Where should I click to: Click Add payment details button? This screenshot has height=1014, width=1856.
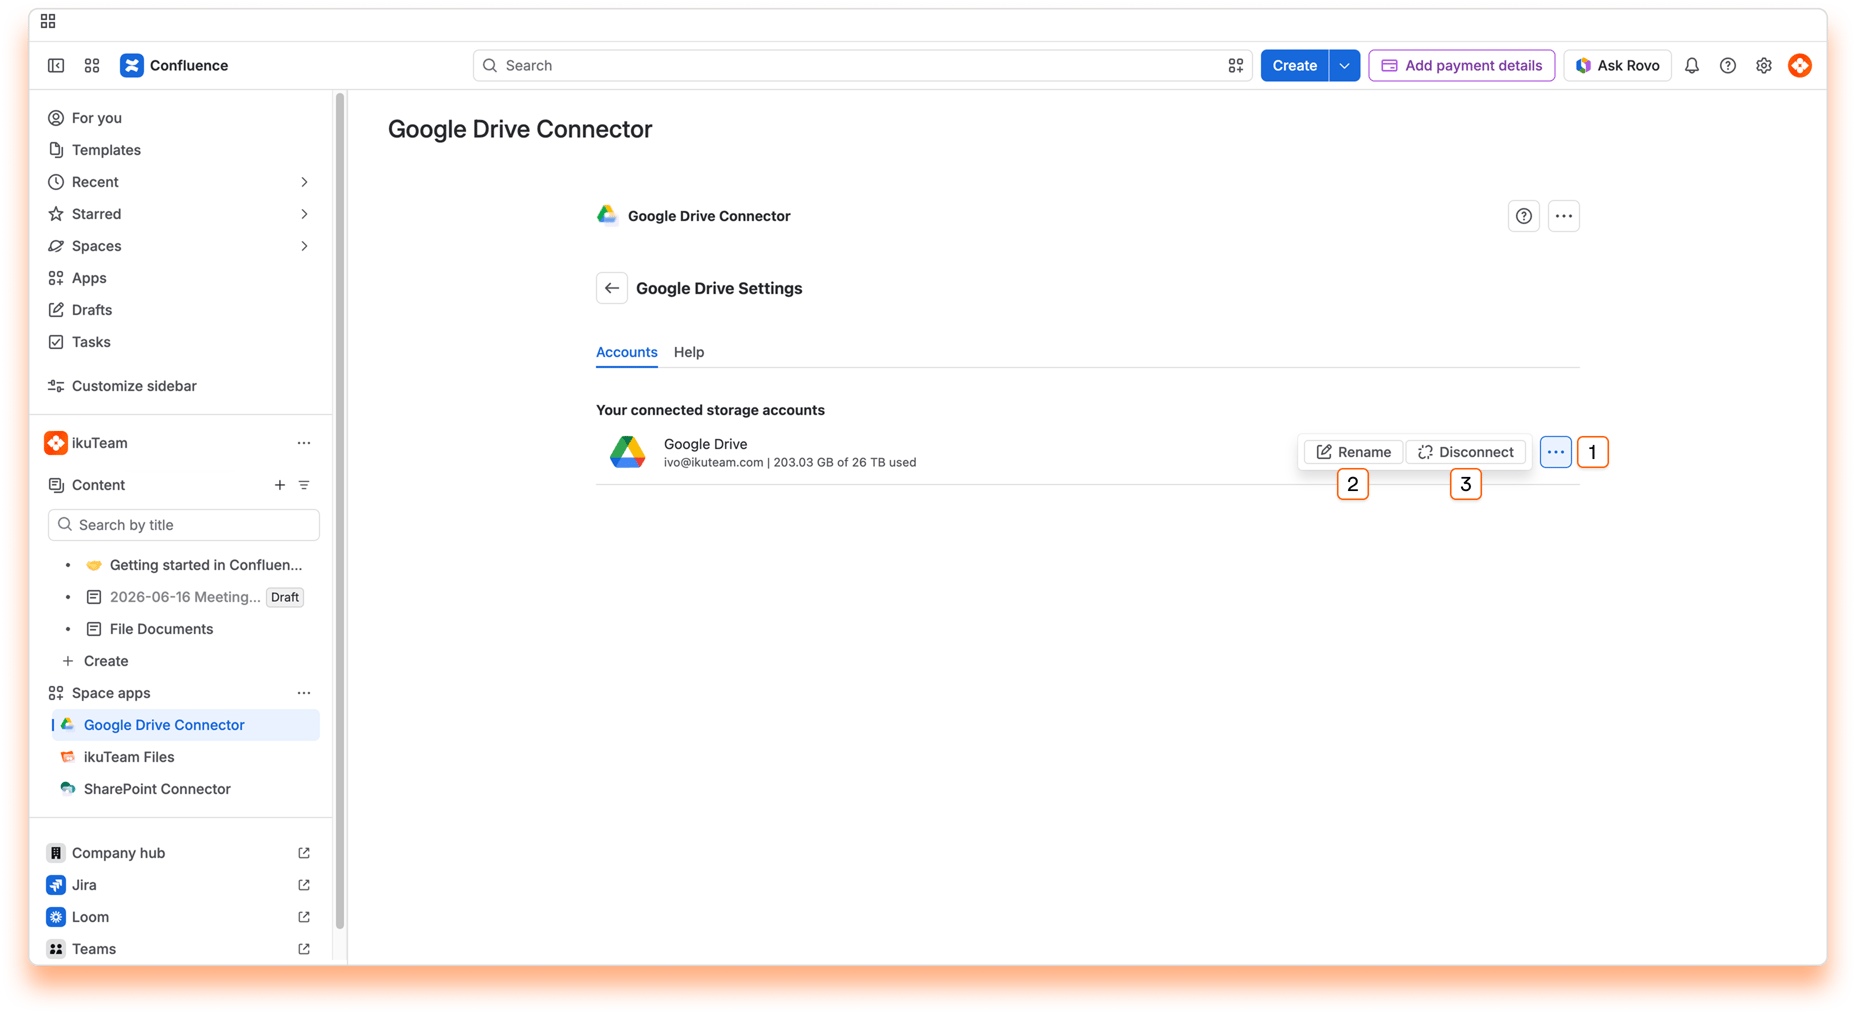(x=1461, y=65)
